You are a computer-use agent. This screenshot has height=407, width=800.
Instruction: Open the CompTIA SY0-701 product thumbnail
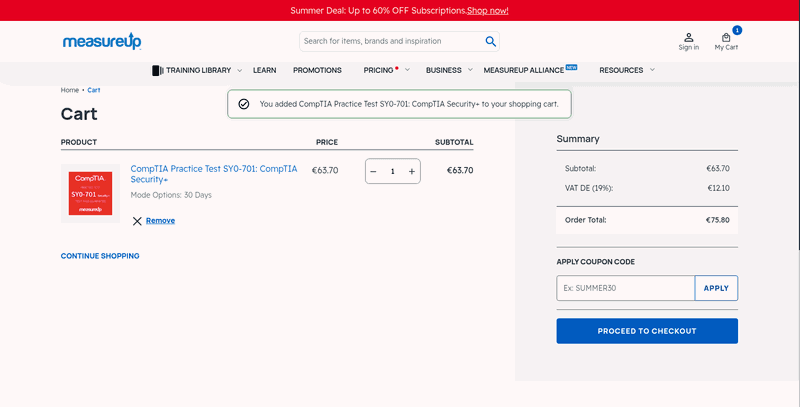(90, 193)
